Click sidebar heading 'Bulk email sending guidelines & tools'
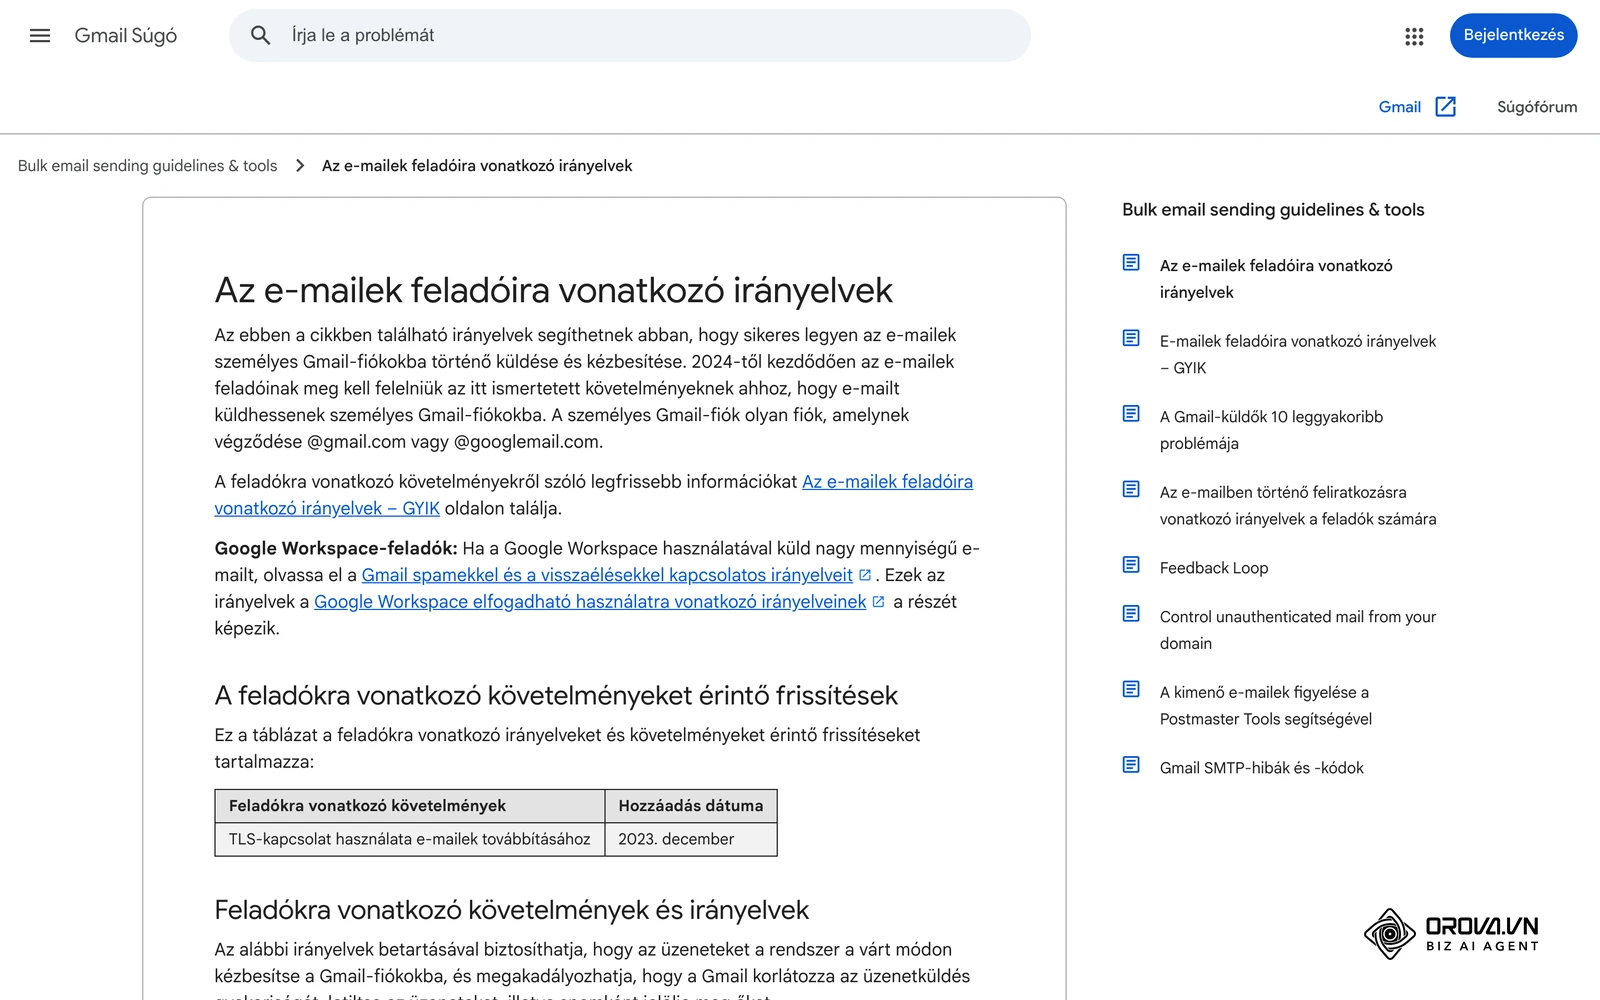 [1273, 210]
